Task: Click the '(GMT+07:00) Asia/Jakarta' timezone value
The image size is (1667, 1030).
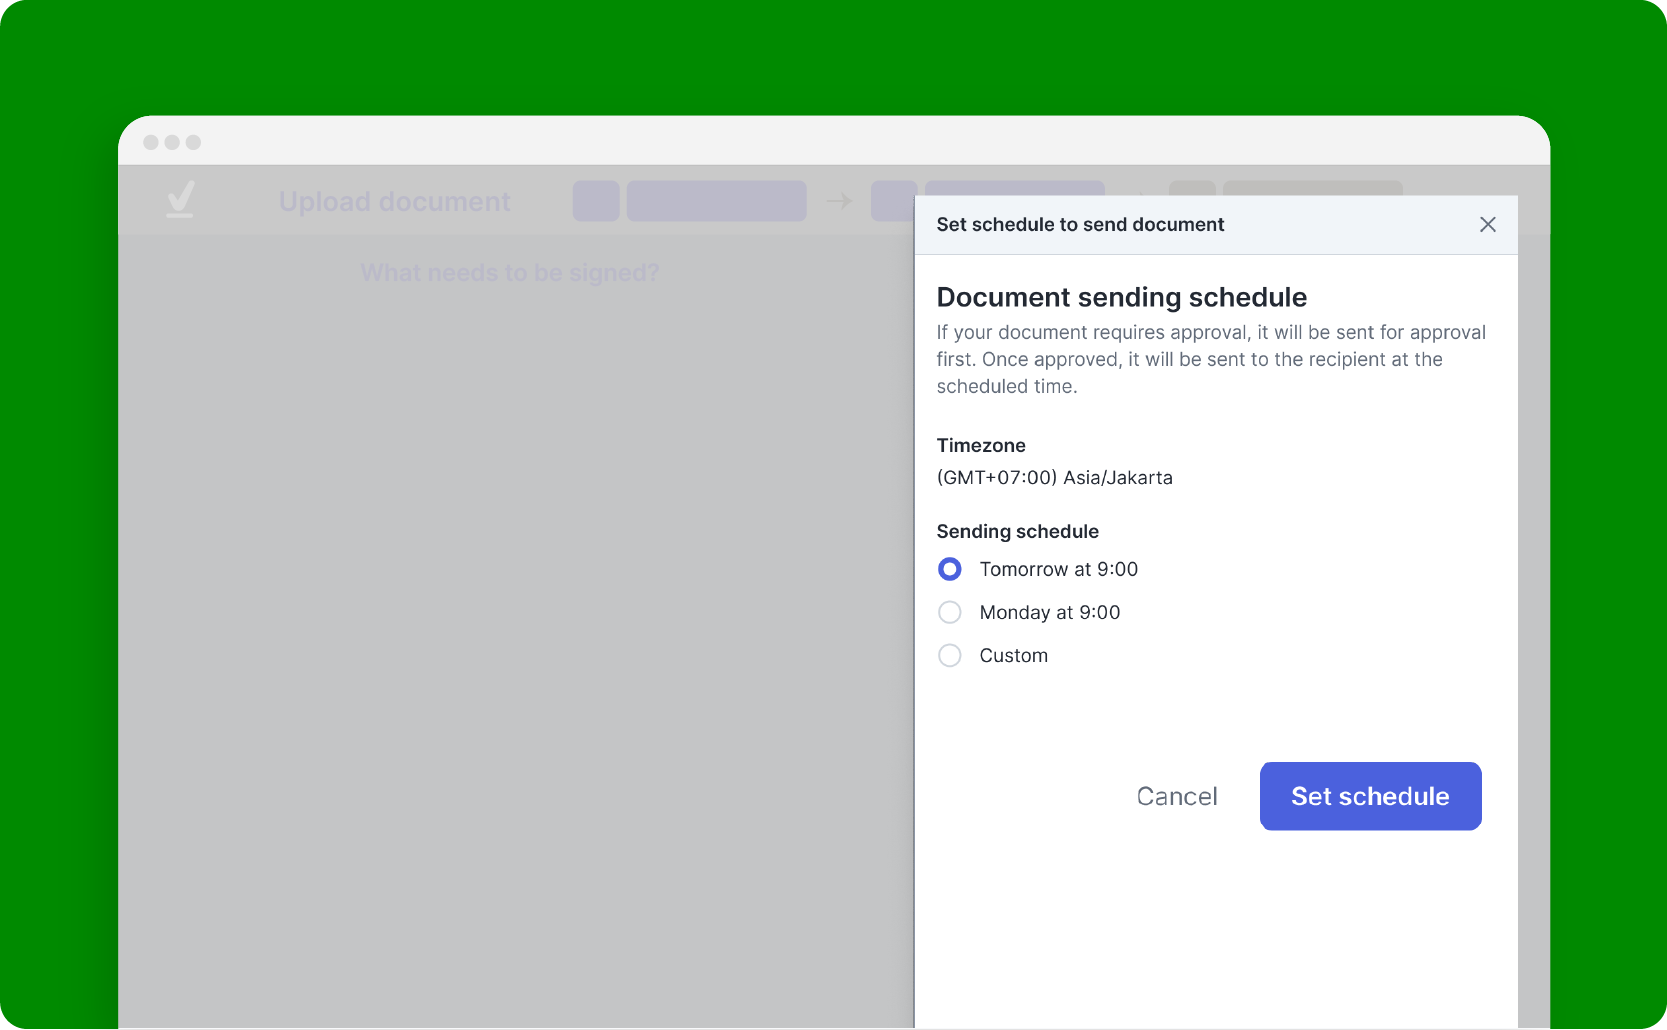Action: pos(1054,478)
